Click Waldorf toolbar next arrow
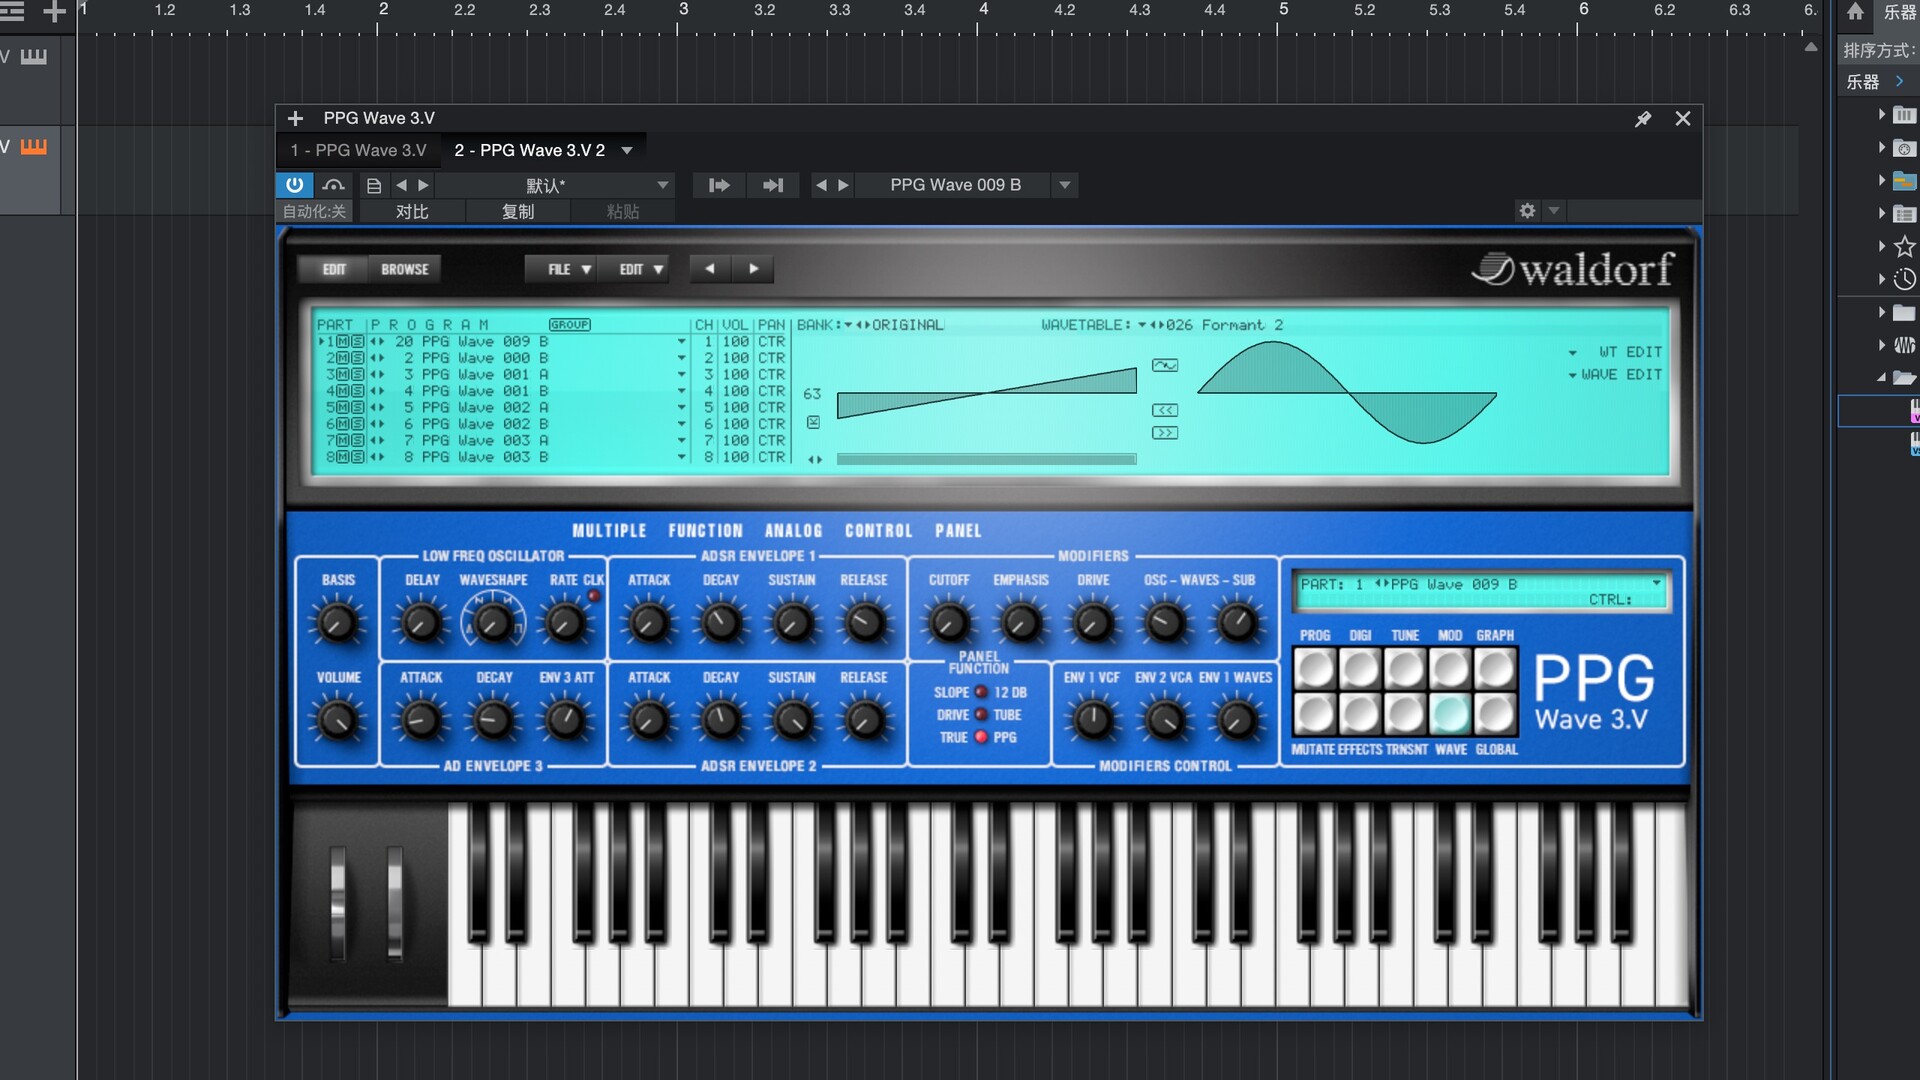The height and width of the screenshot is (1080, 1920). (x=754, y=269)
